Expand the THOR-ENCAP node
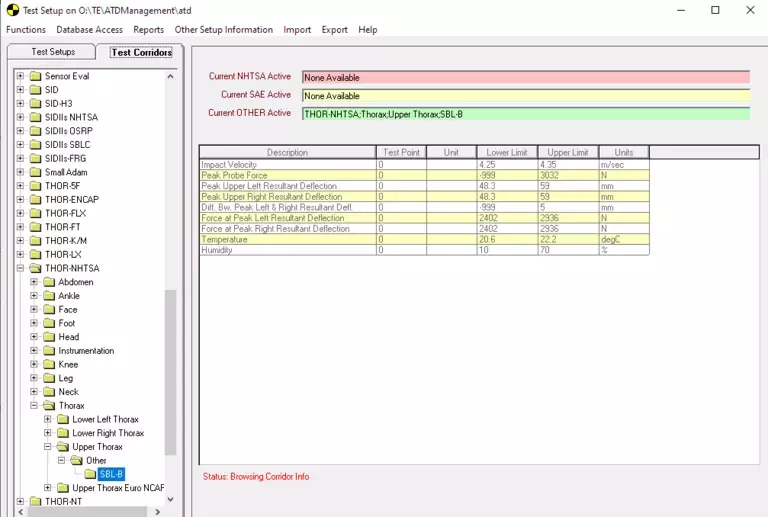Image resolution: width=768 pixels, height=517 pixels. pos(20,199)
